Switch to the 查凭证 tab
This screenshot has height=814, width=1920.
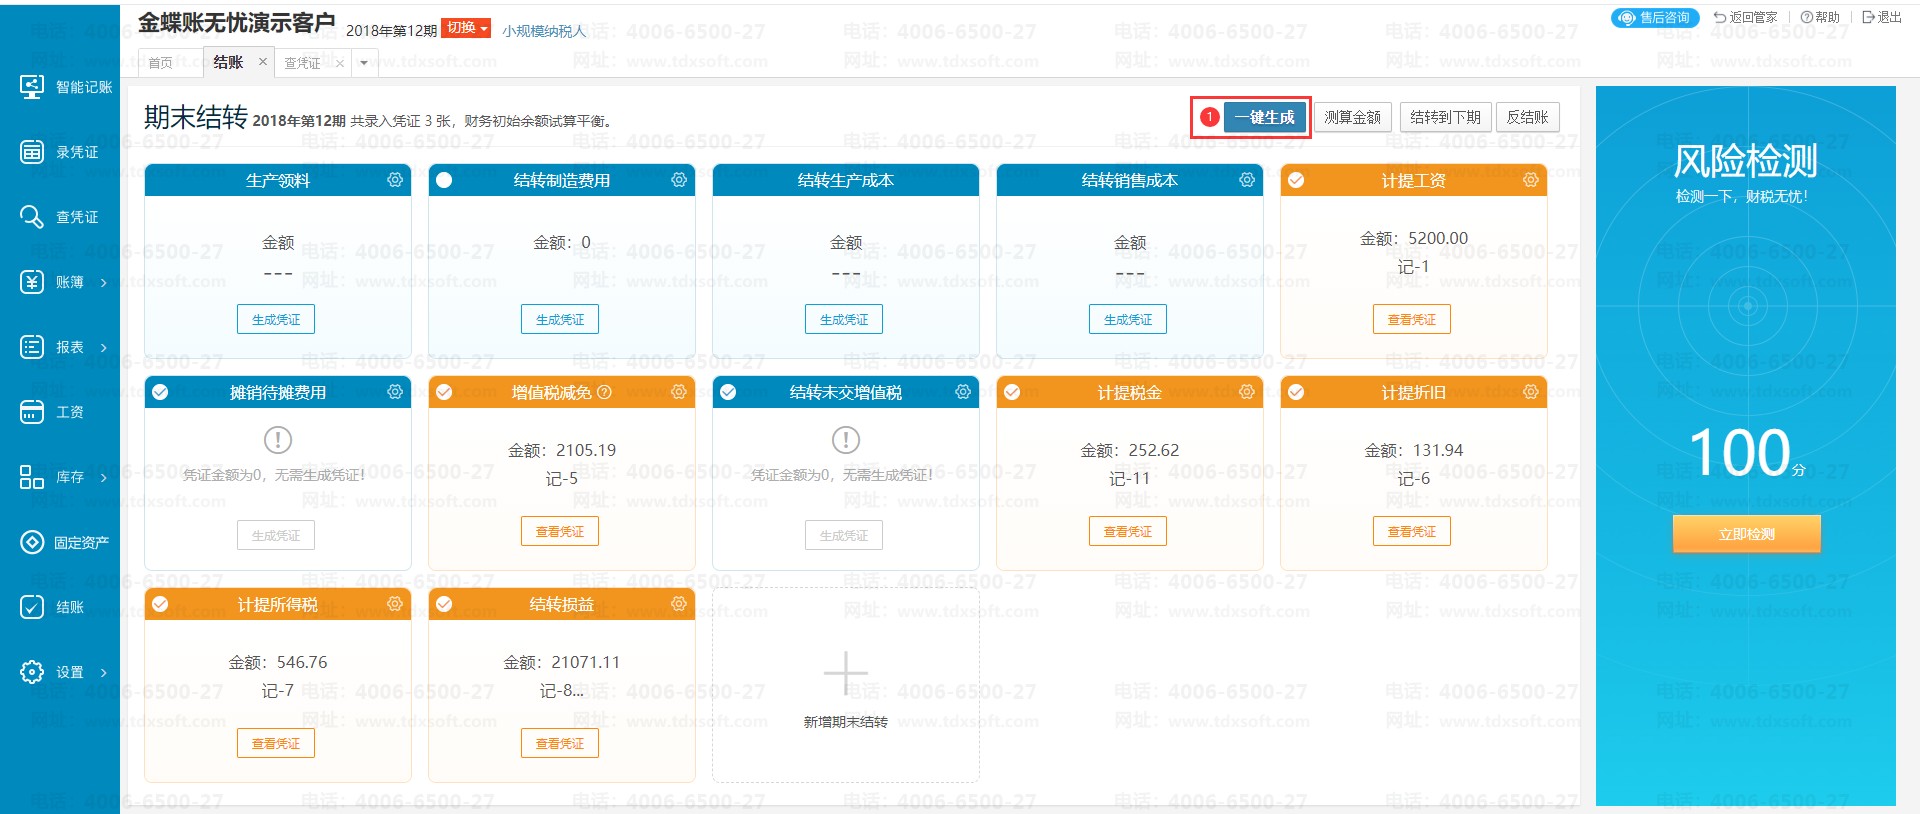[x=302, y=63]
